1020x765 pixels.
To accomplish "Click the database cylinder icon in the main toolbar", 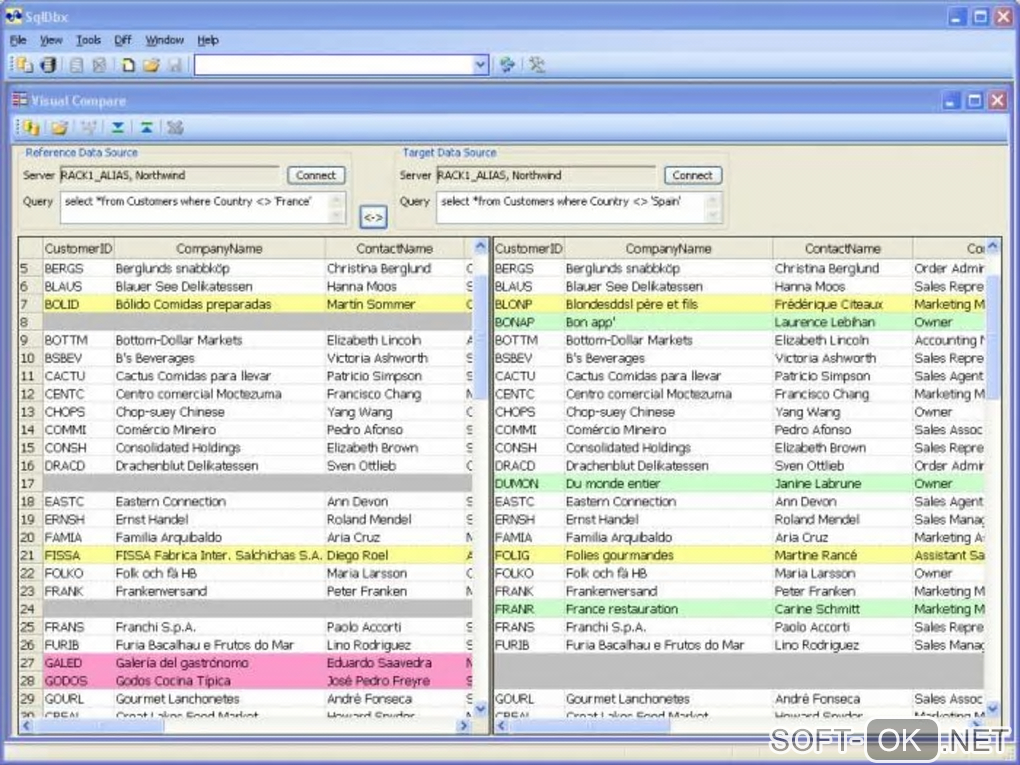I will 48,64.
